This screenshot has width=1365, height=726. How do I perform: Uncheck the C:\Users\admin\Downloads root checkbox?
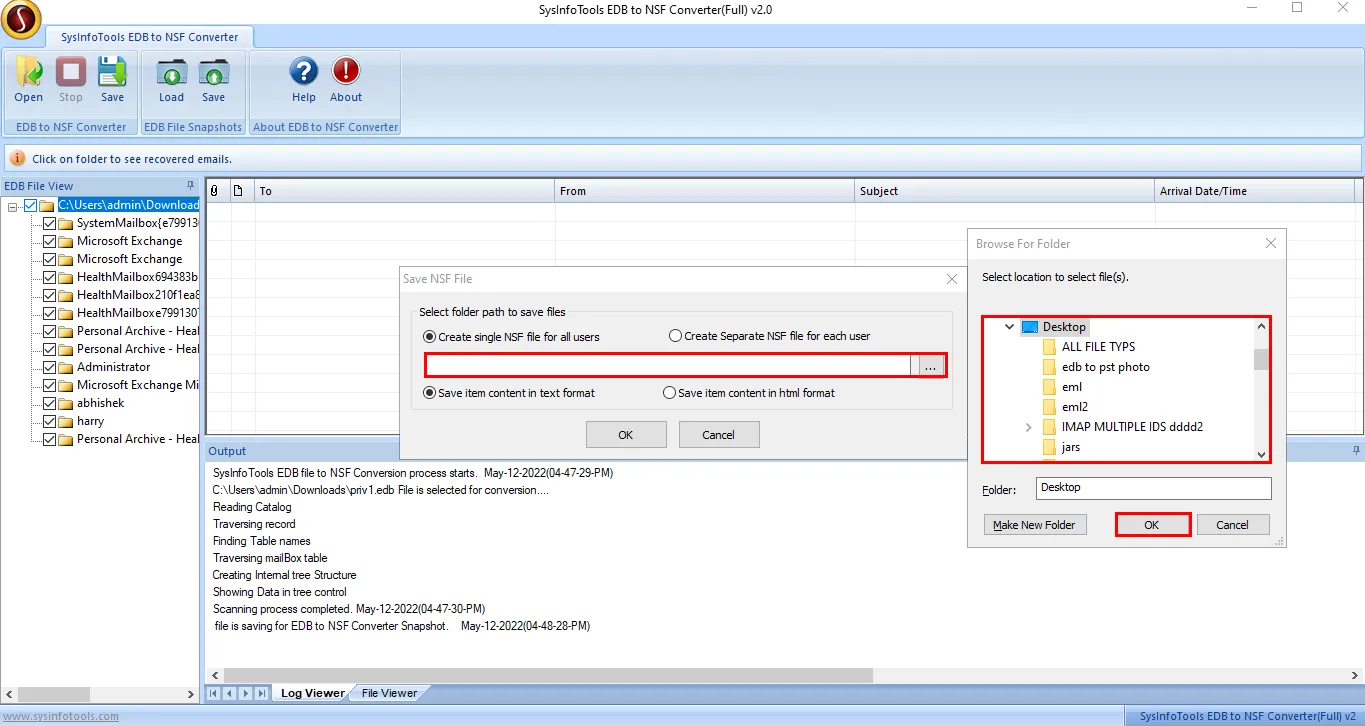point(31,205)
